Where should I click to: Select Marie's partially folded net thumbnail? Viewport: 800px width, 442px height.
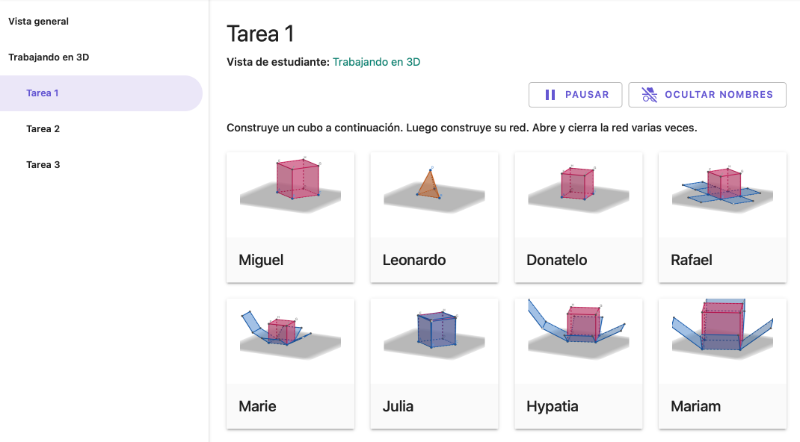click(x=290, y=341)
